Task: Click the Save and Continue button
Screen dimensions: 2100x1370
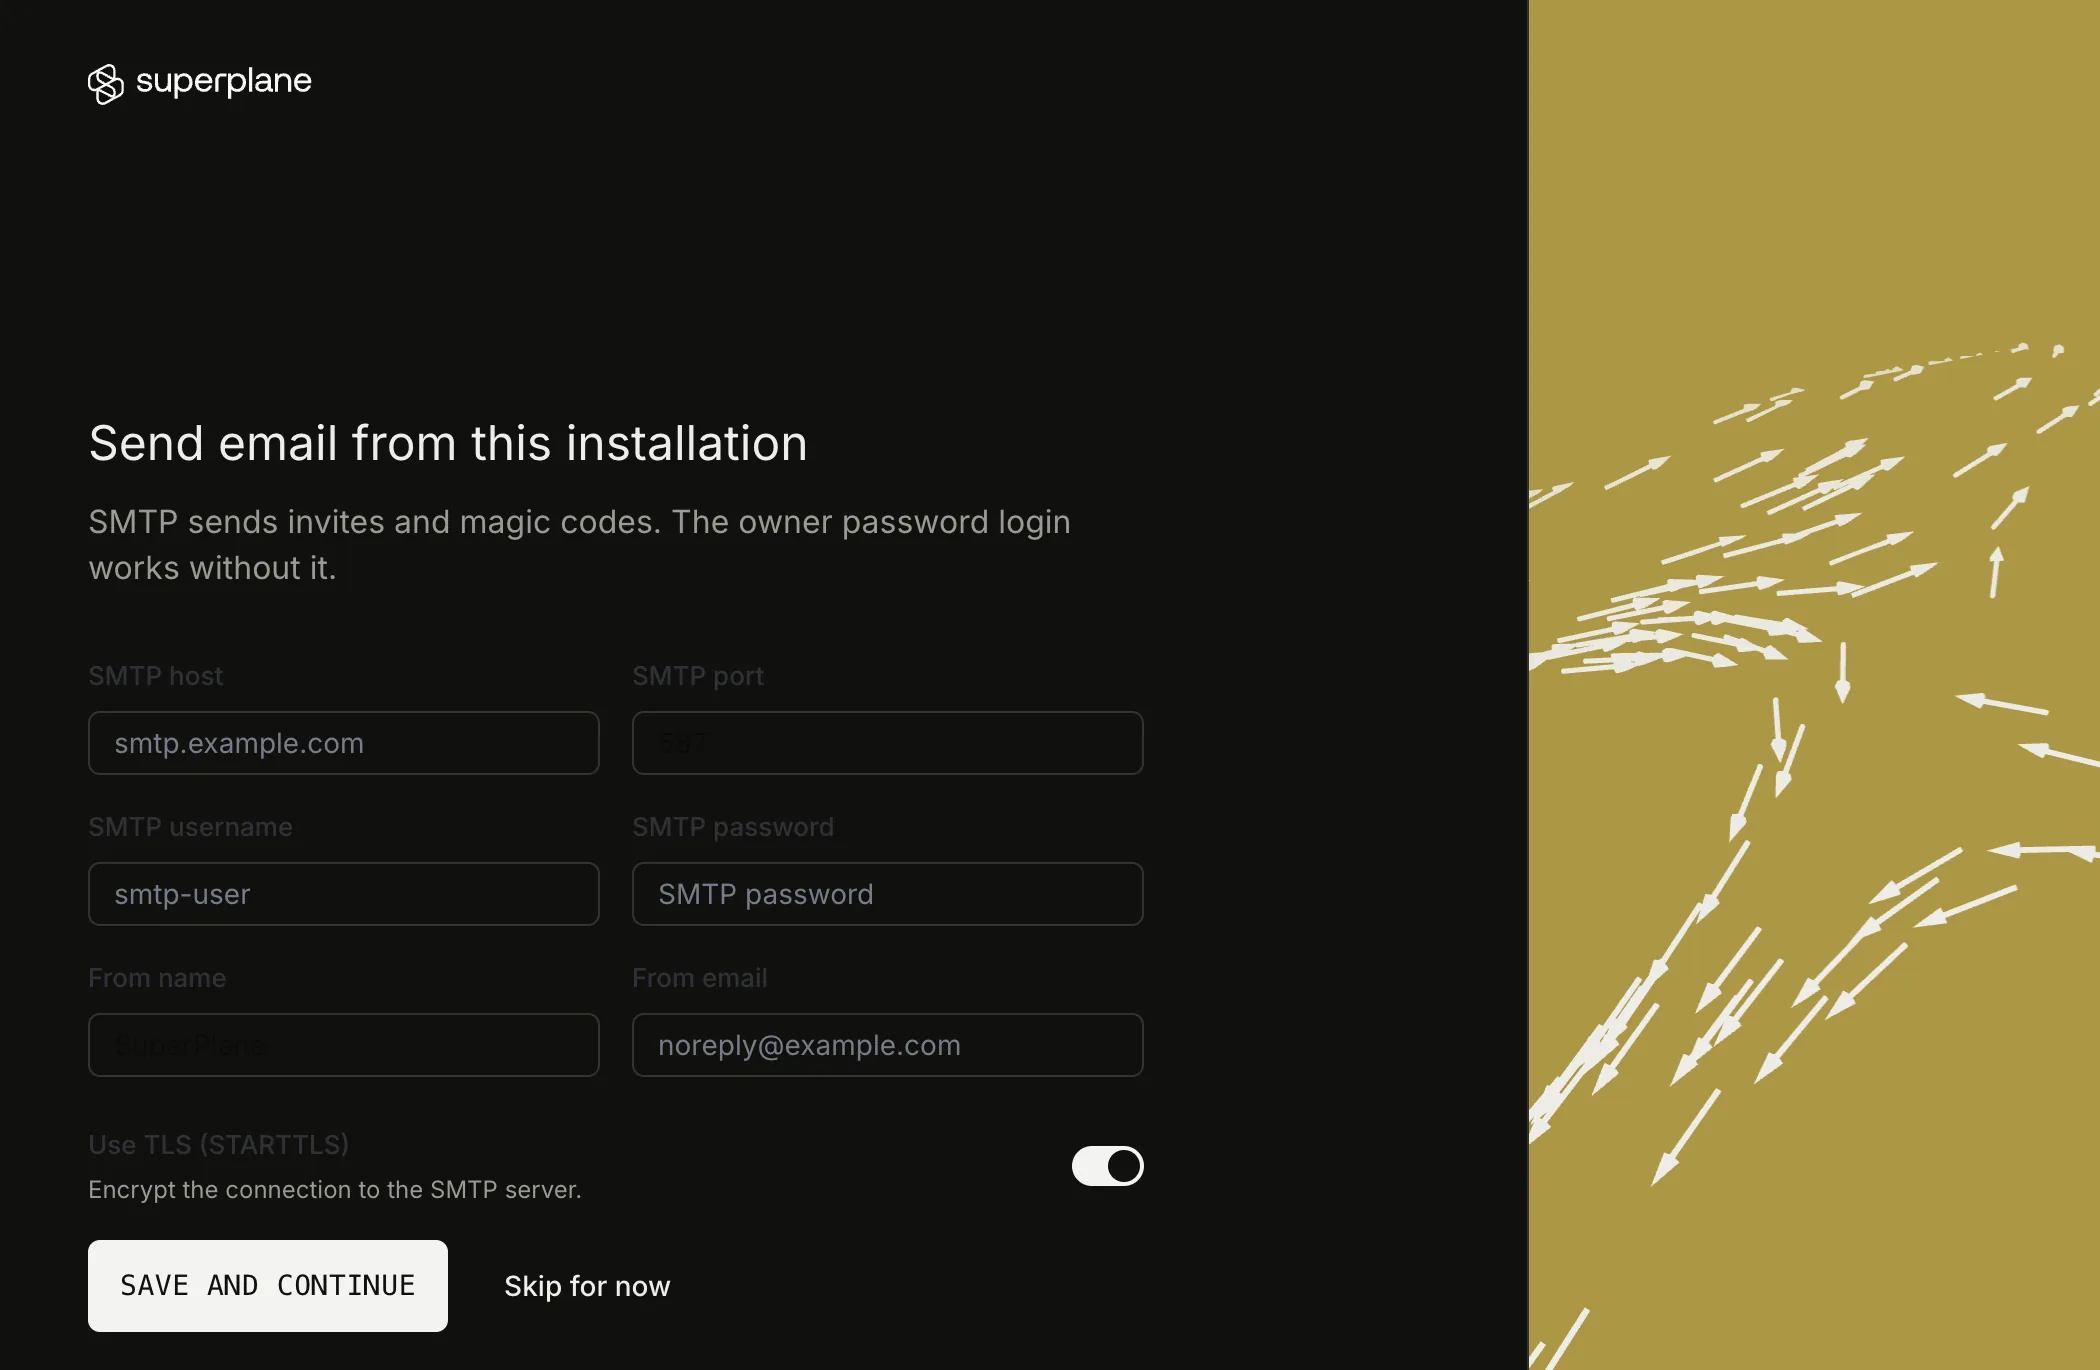Action: point(267,1286)
